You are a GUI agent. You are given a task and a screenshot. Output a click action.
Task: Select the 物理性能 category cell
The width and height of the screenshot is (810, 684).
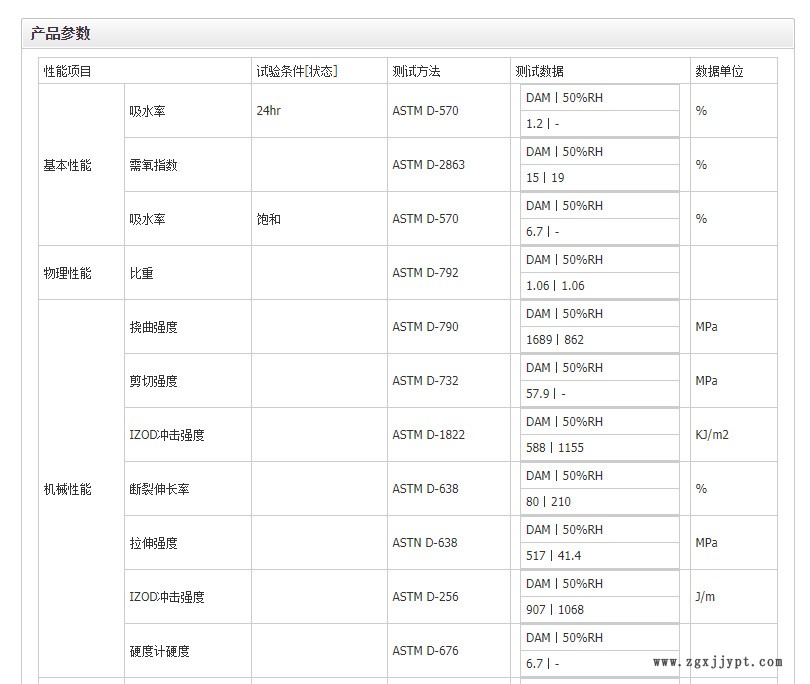pos(67,273)
